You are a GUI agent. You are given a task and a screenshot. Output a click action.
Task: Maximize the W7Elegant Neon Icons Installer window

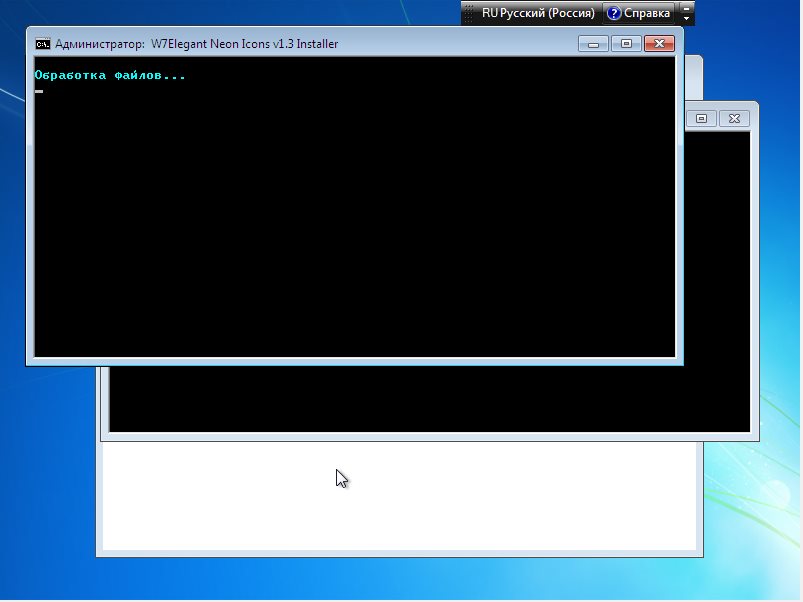pos(626,44)
